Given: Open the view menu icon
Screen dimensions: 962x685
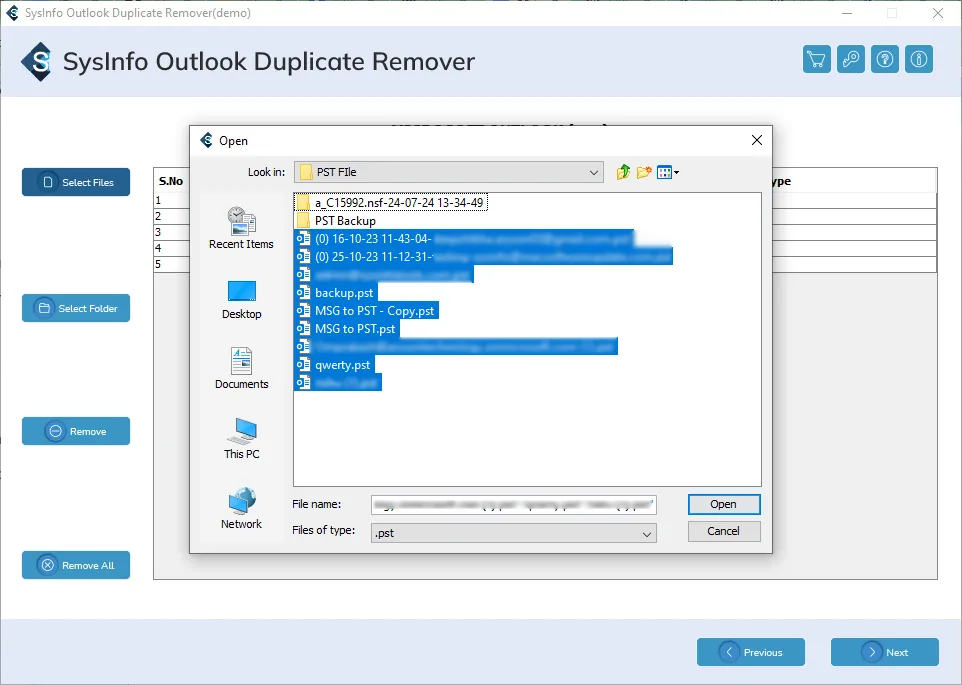Looking at the screenshot, I should click(x=668, y=172).
